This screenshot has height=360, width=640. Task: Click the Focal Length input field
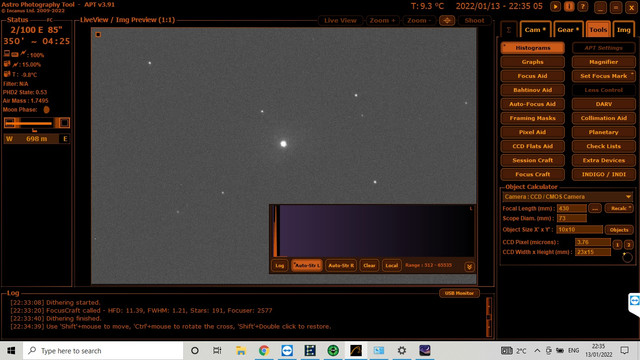coord(572,209)
